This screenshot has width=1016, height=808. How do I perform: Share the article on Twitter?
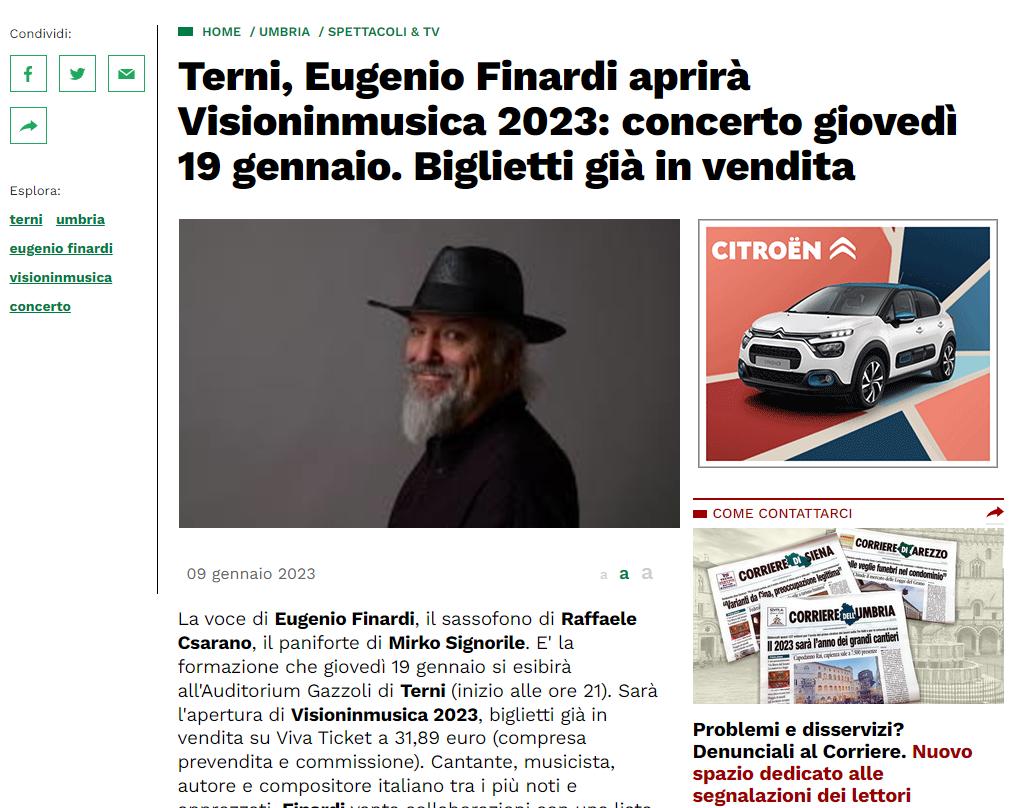click(77, 73)
